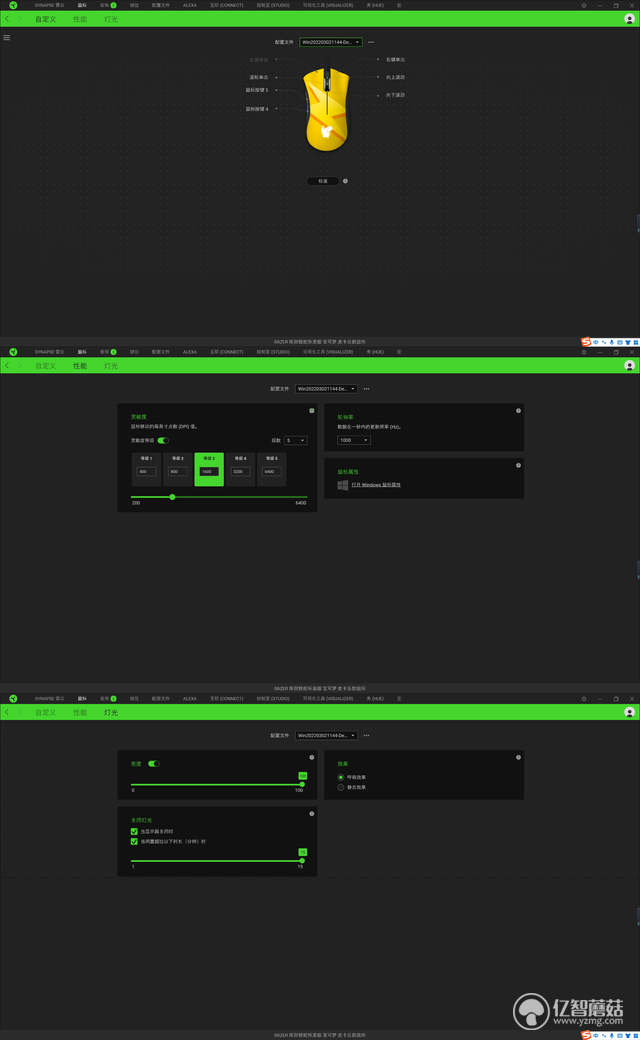Viewport: 640px width, 1040px height.
Task: Open the 配置文件 profile dropdown in the 灯光 window
Action: [326, 736]
